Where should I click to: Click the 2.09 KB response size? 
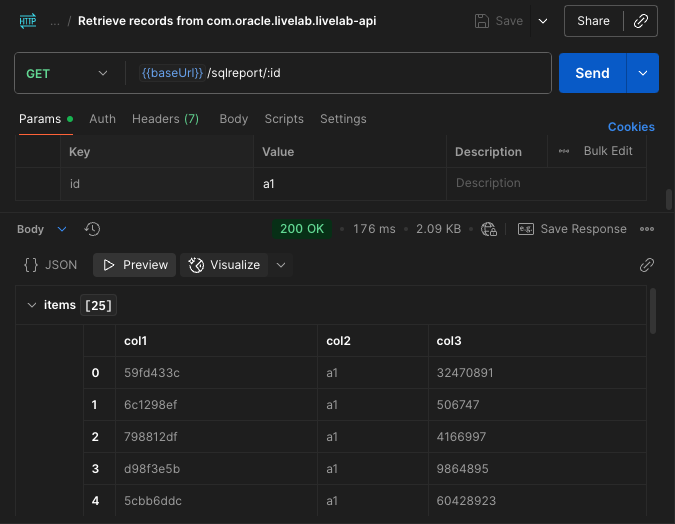tap(438, 229)
